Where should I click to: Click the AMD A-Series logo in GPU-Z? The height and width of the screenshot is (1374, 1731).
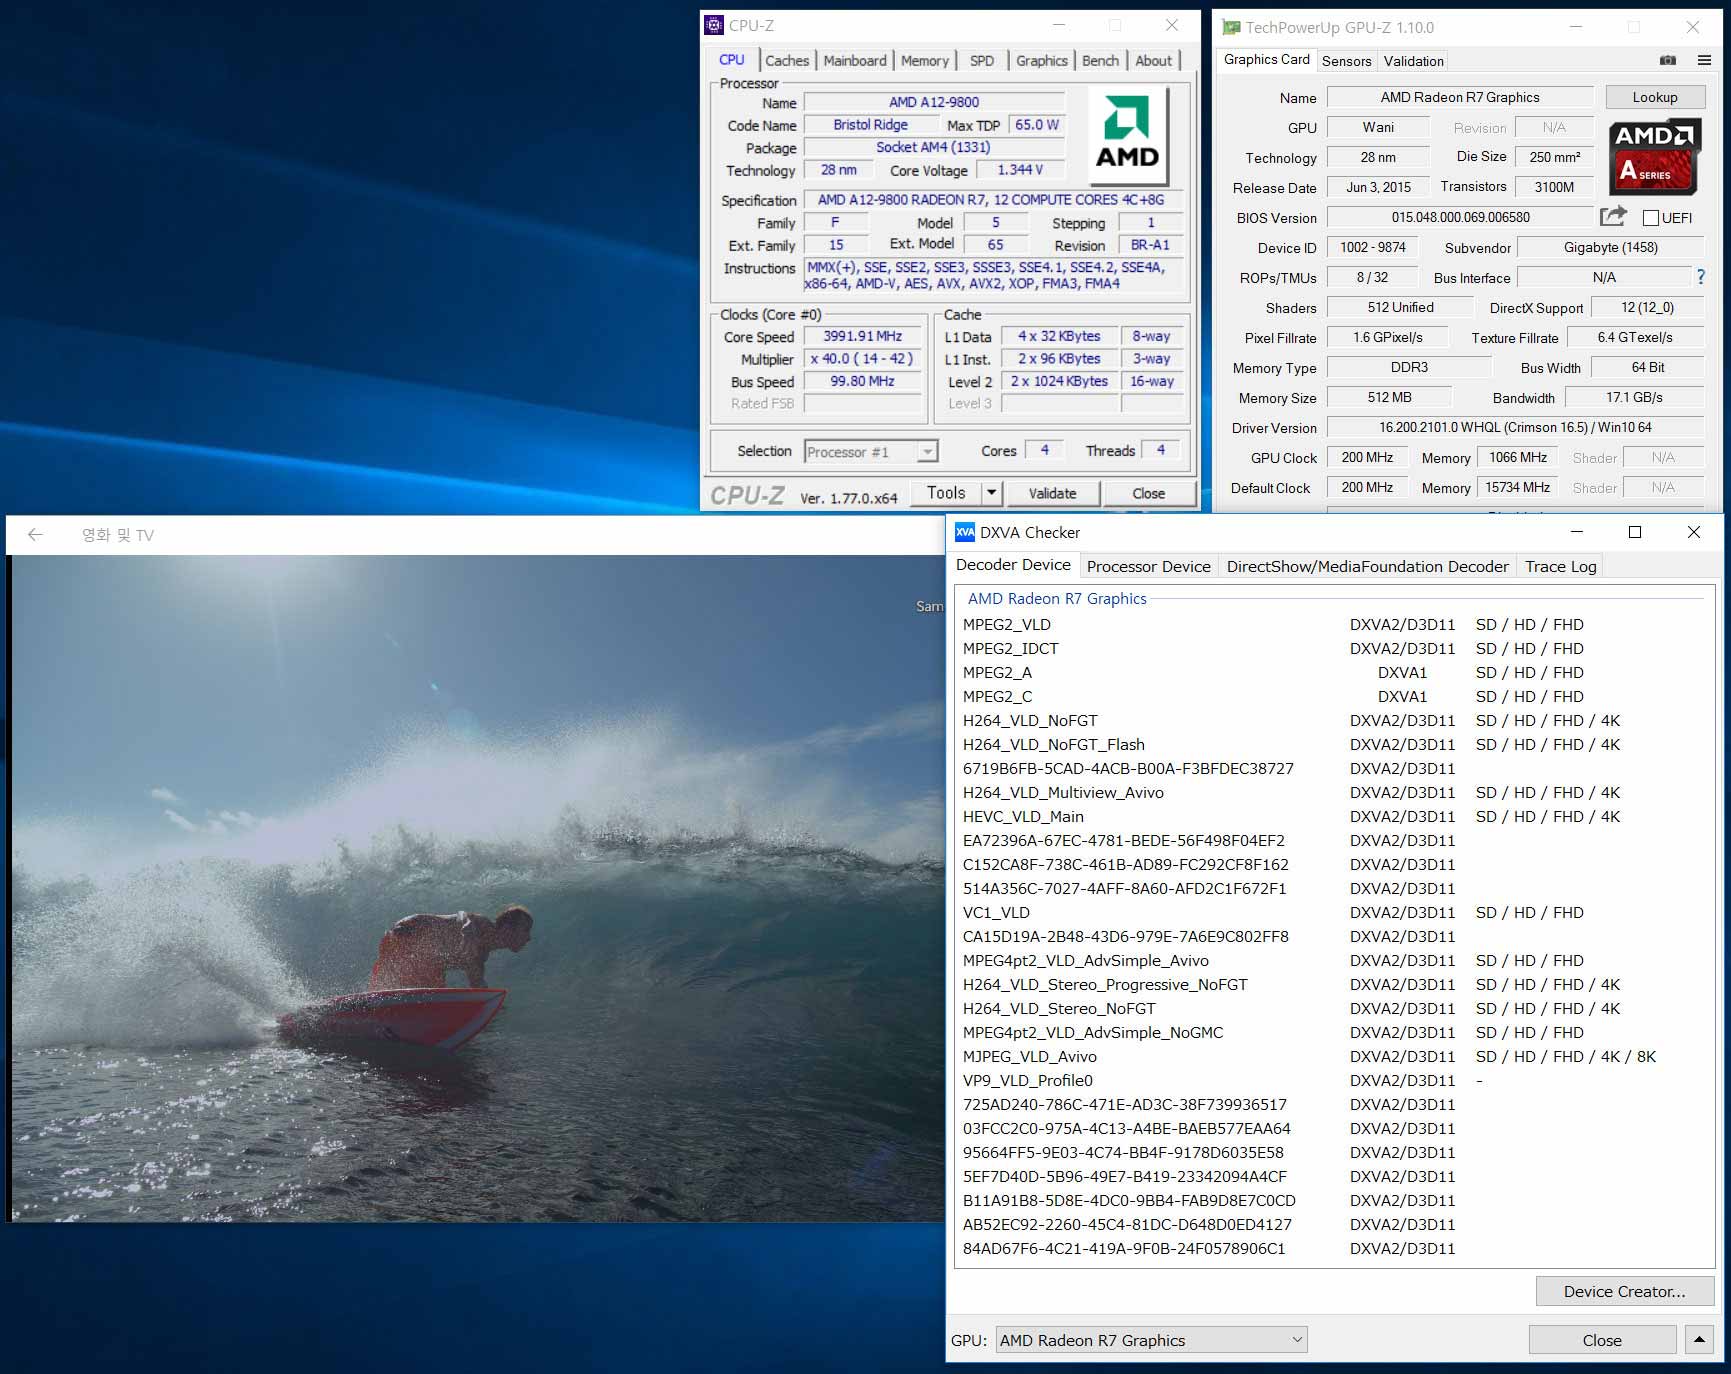1655,156
